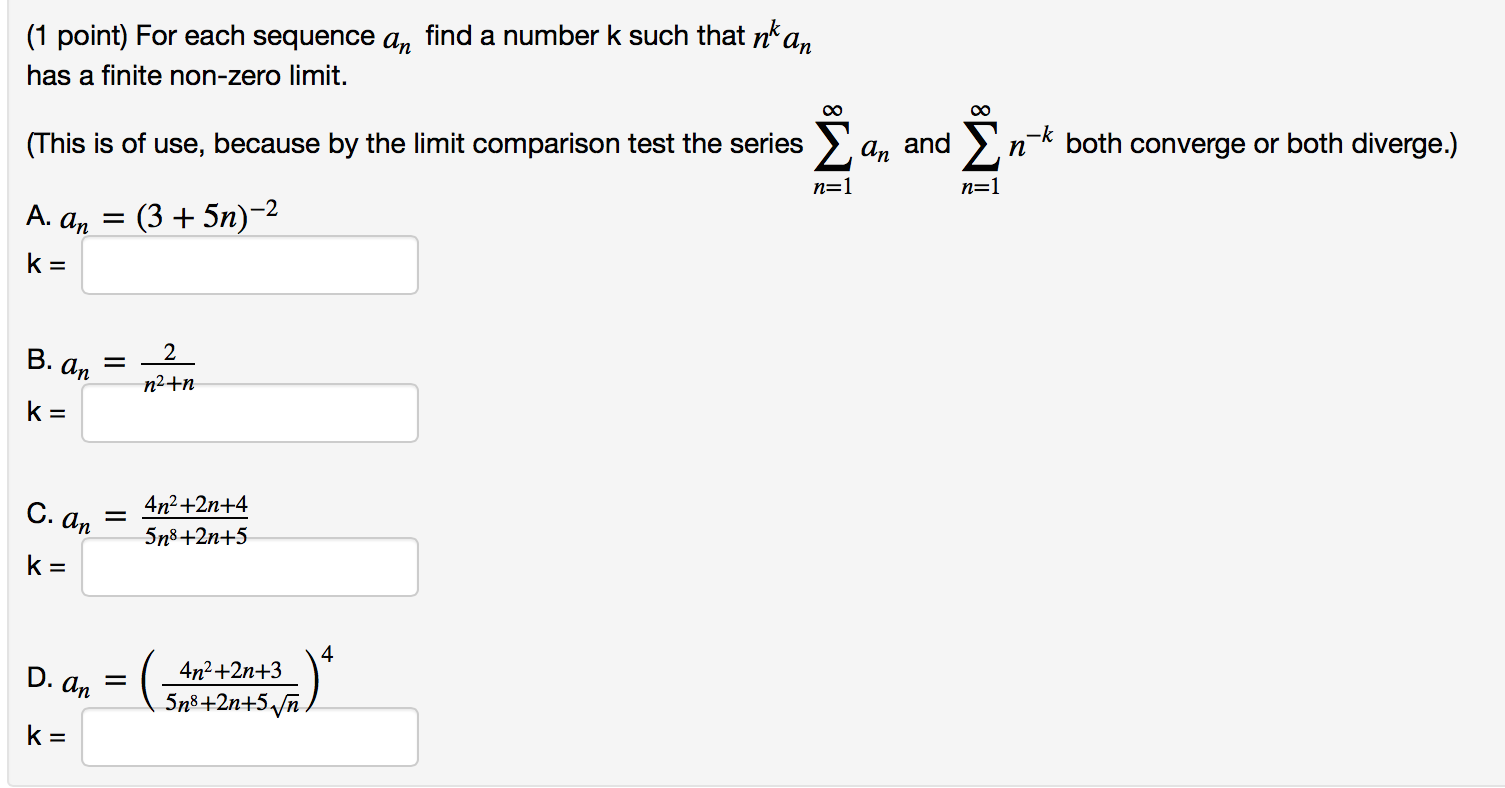
Task: Click the k answer box for part D
Action: click(x=249, y=736)
